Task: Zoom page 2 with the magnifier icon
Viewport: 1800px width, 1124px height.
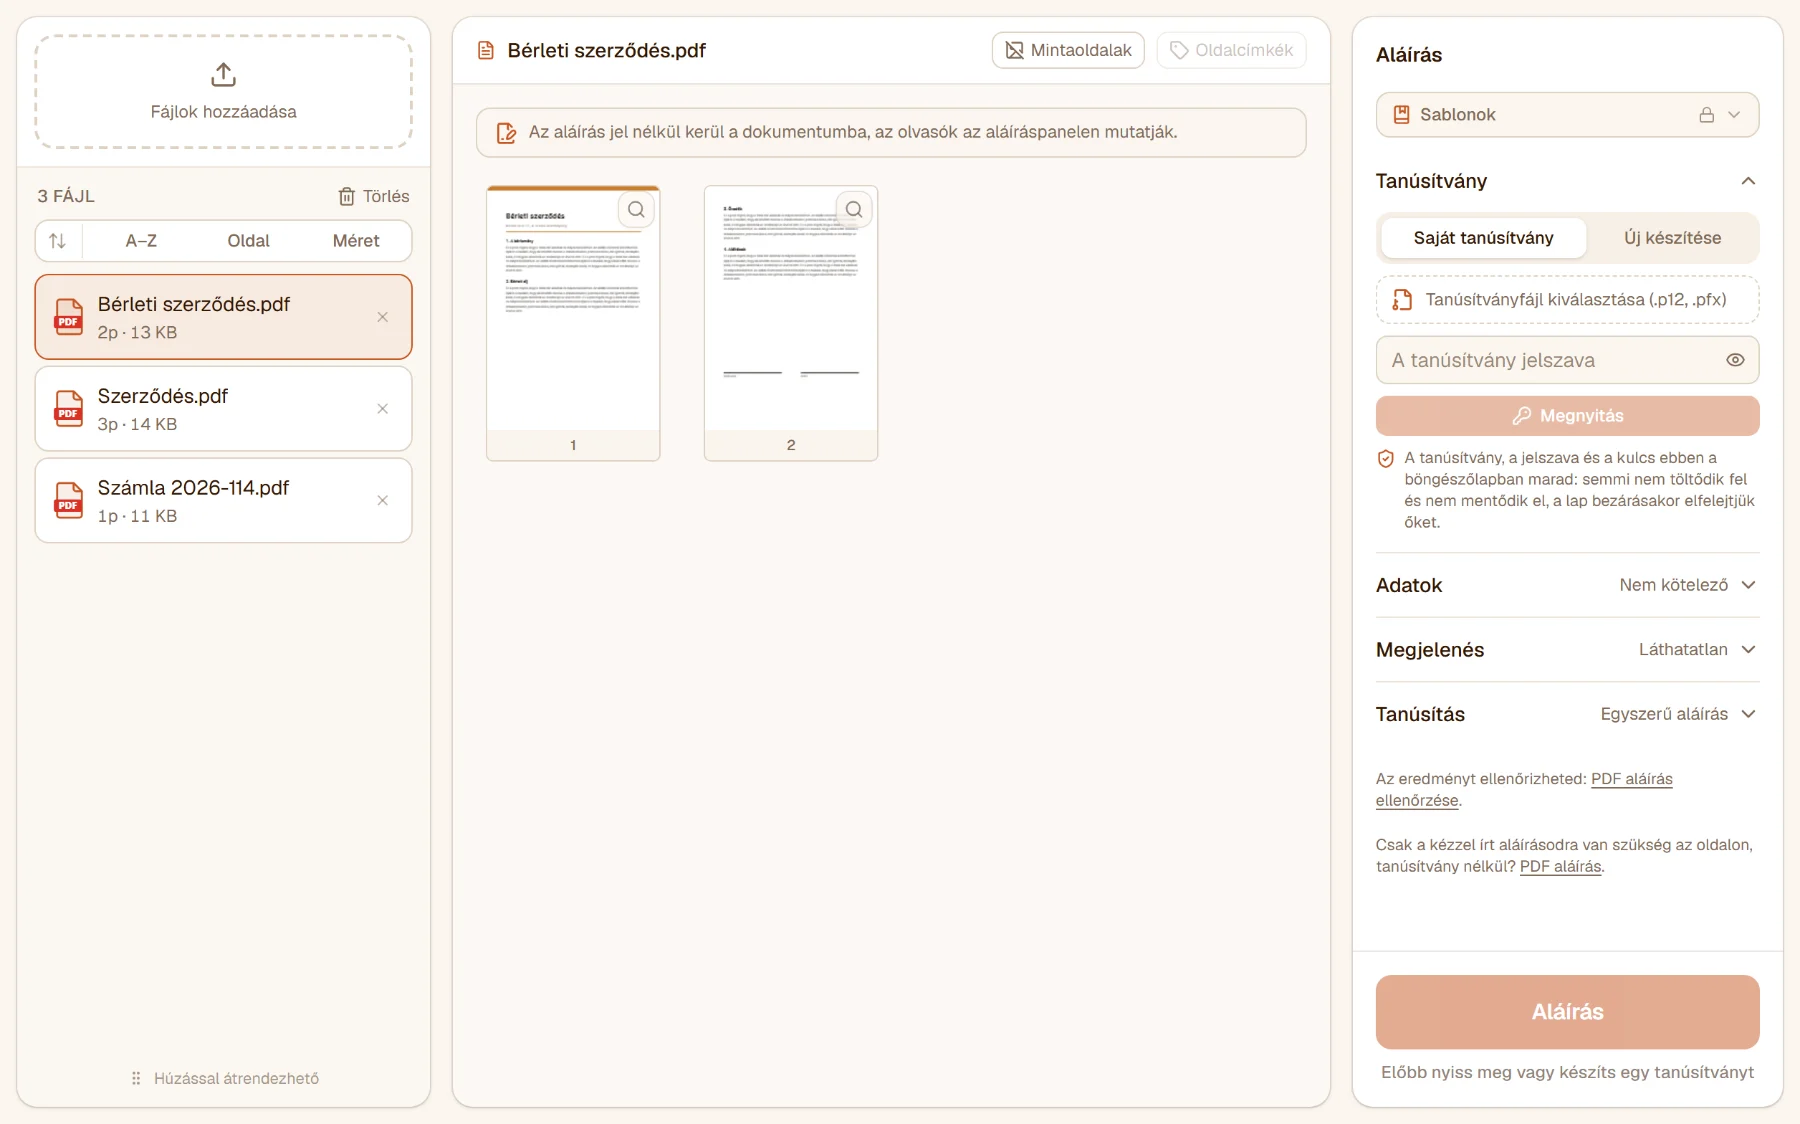Action: (x=854, y=210)
